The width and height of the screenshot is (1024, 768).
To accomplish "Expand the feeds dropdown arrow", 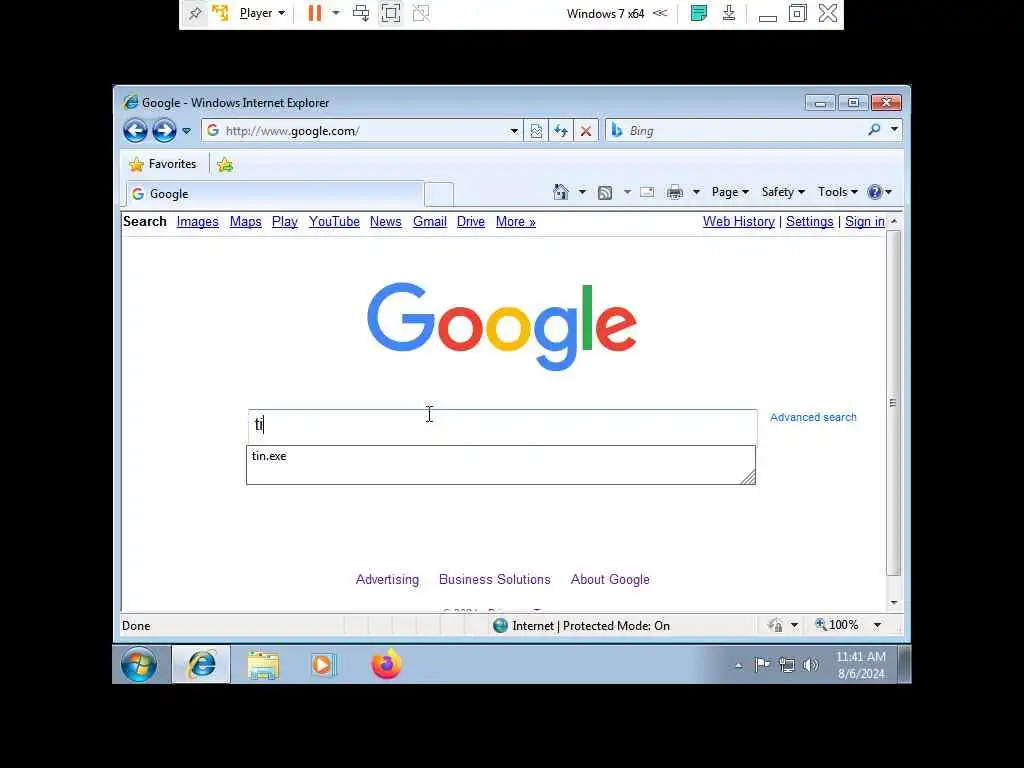I will pos(627,192).
